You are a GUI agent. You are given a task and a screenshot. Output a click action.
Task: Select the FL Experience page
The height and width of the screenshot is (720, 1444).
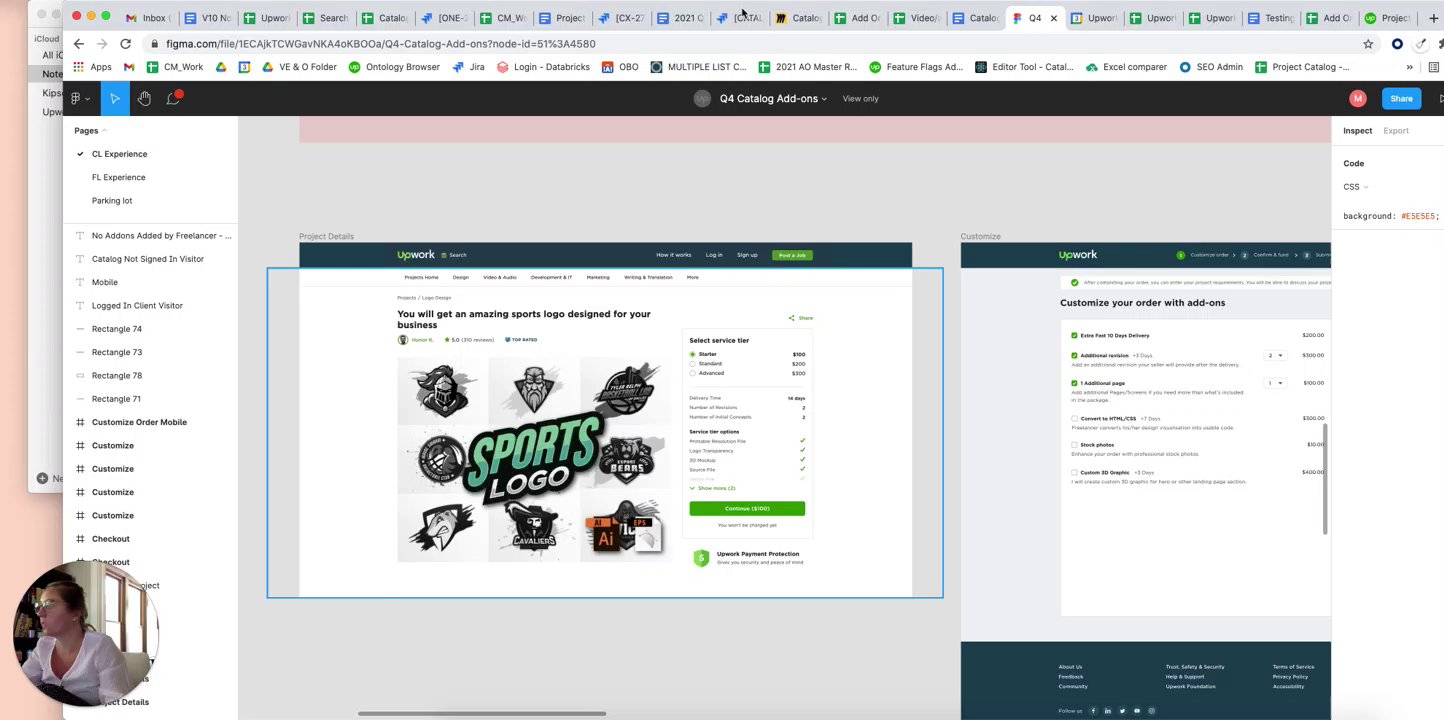tap(118, 177)
